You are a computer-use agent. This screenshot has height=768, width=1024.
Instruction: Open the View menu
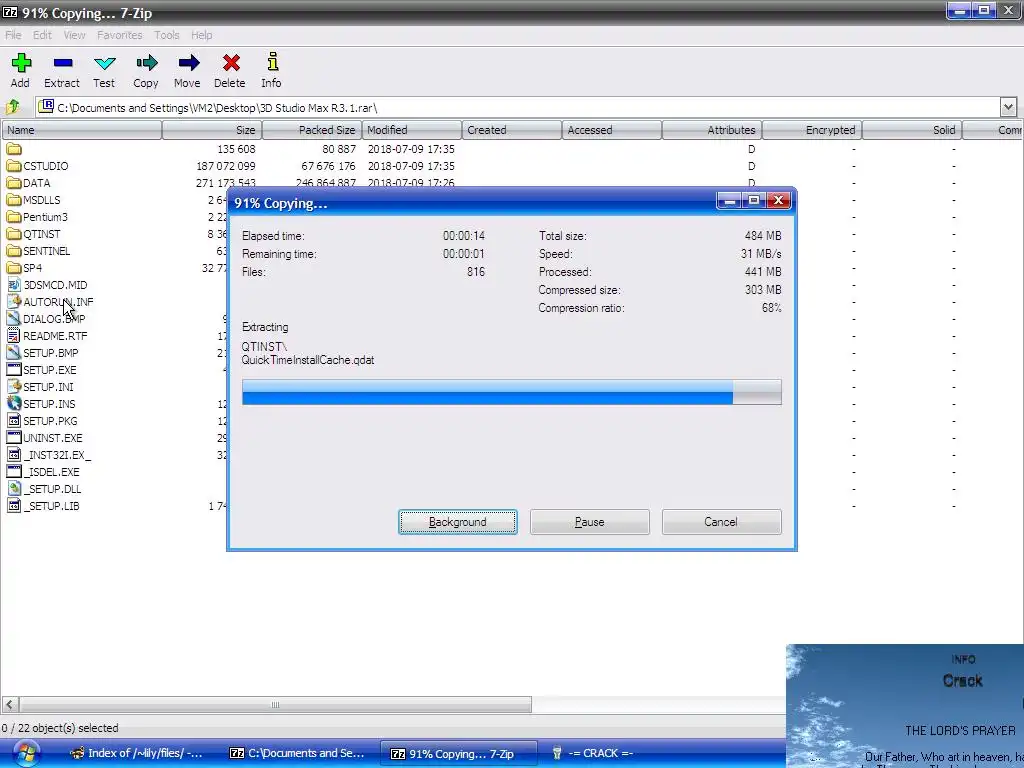(74, 35)
